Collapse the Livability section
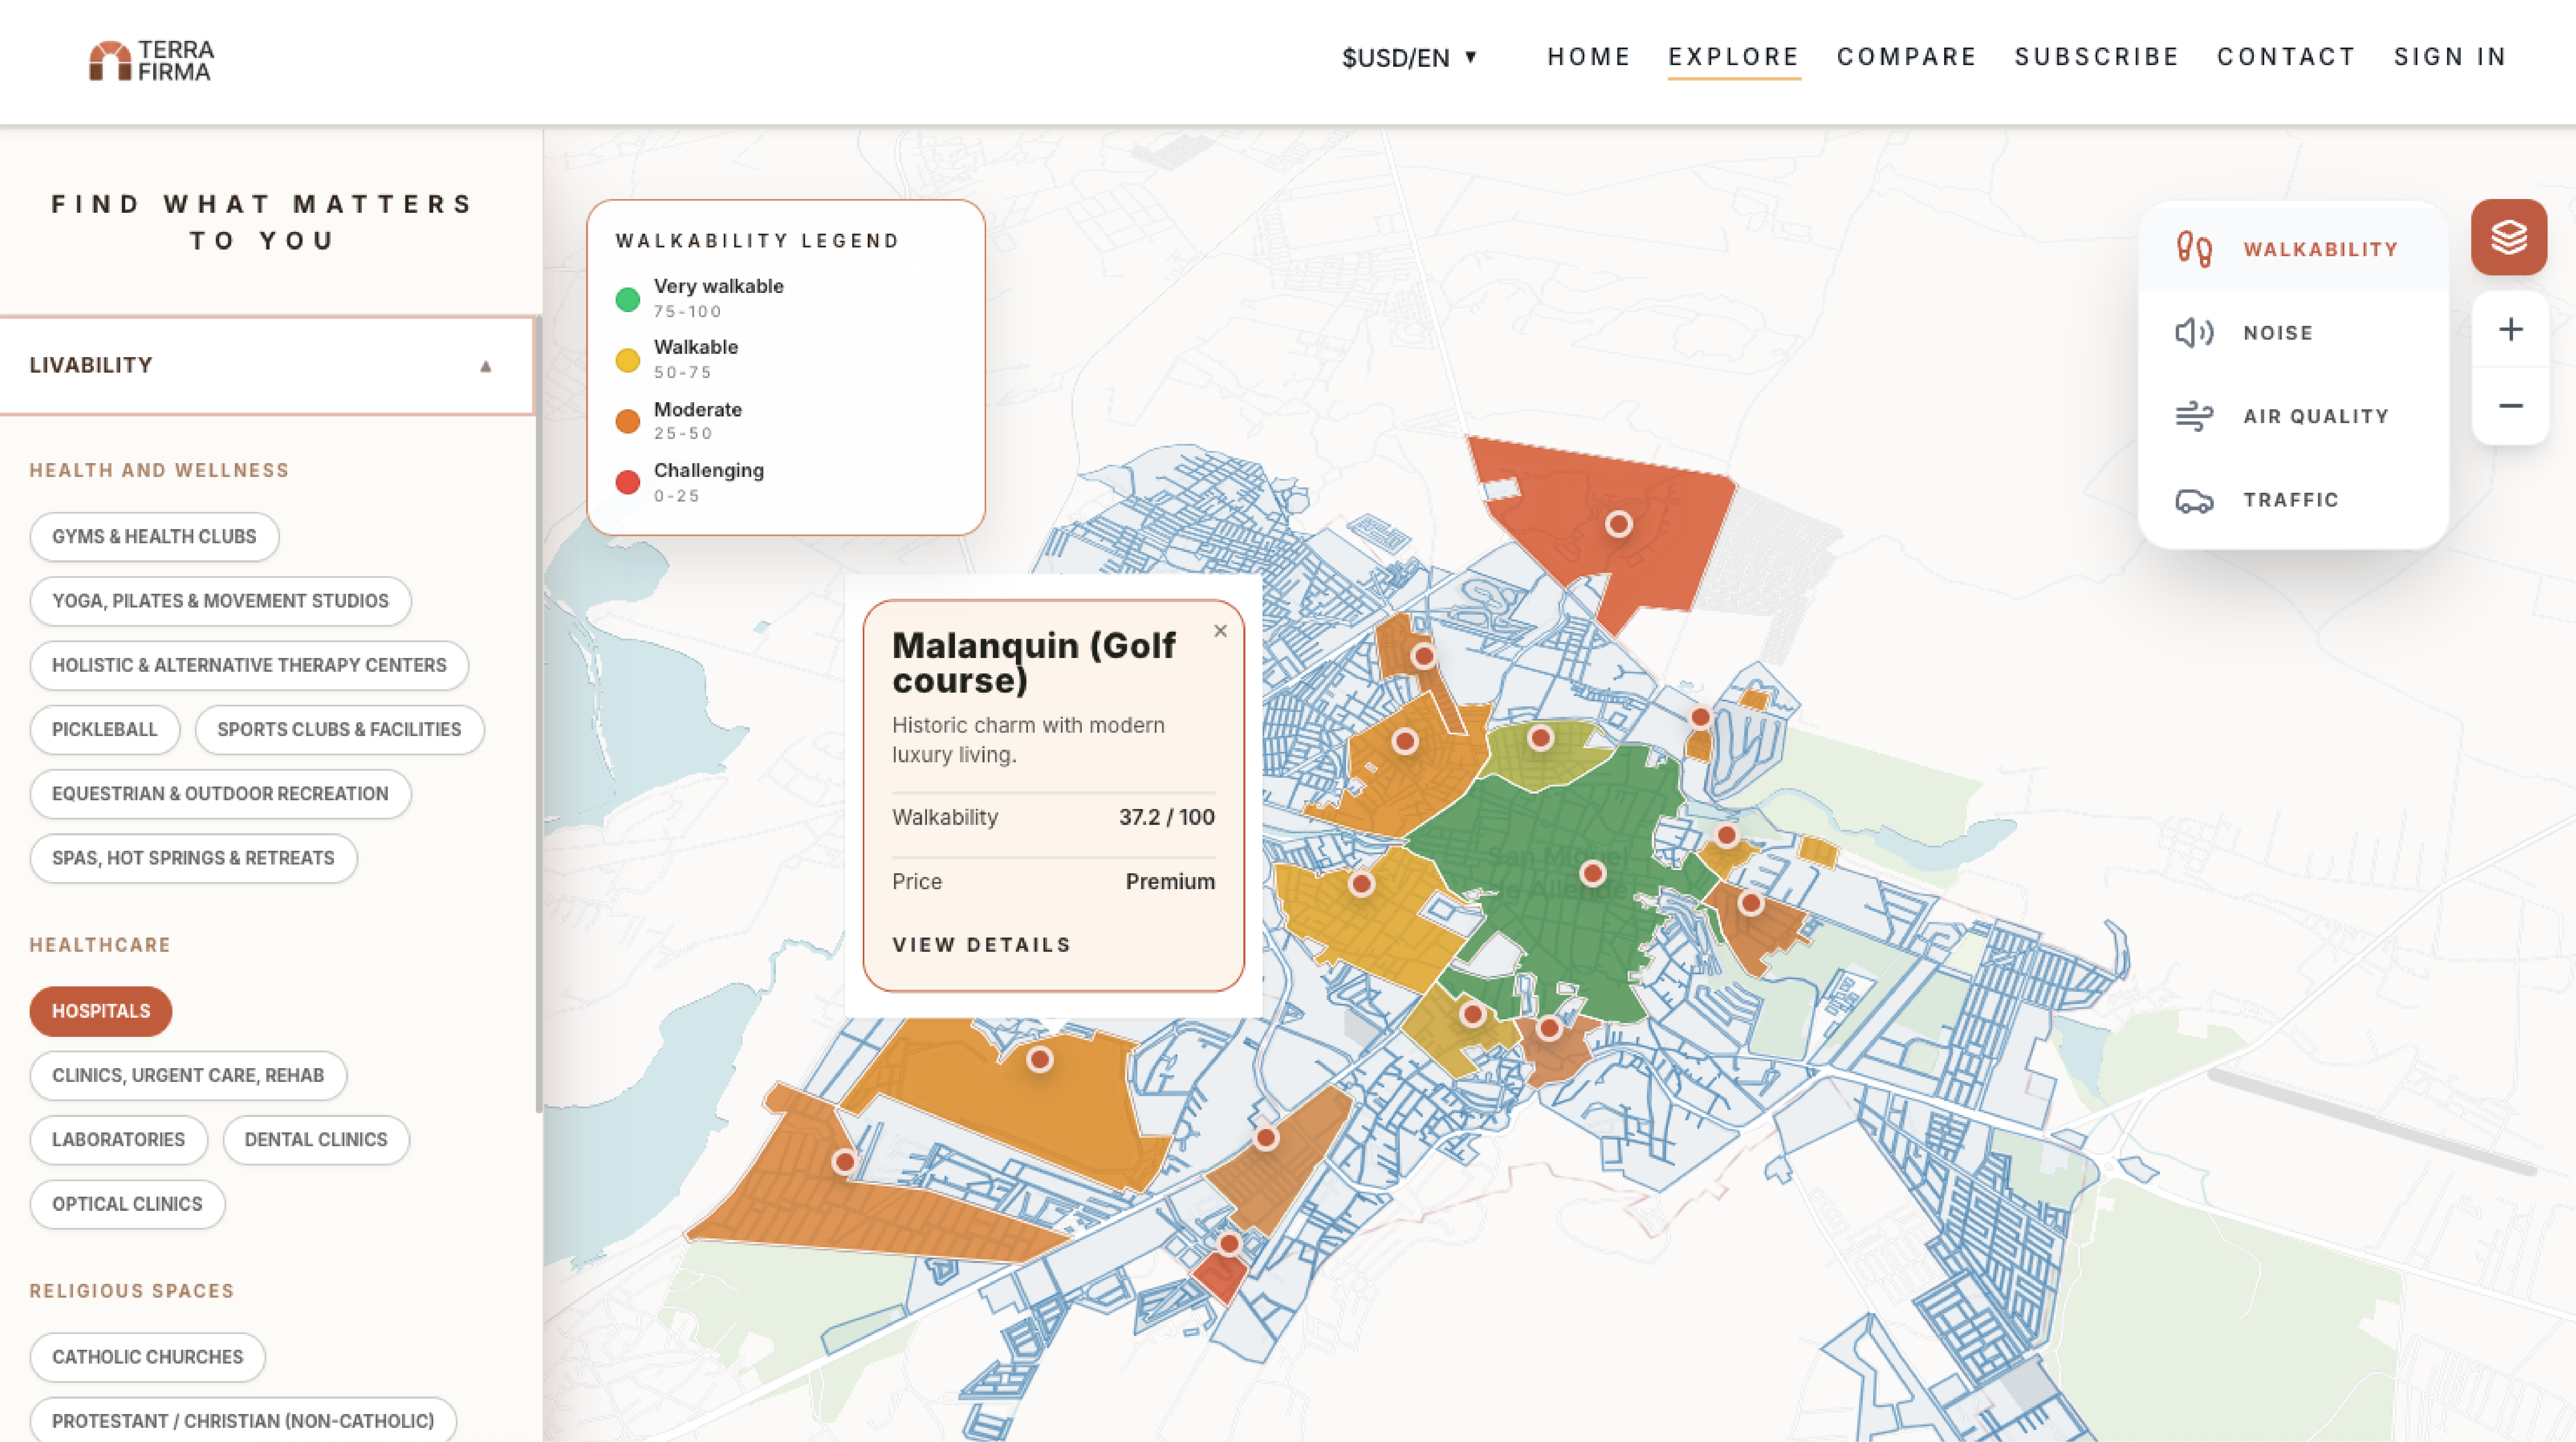 (x=485, y=366)
